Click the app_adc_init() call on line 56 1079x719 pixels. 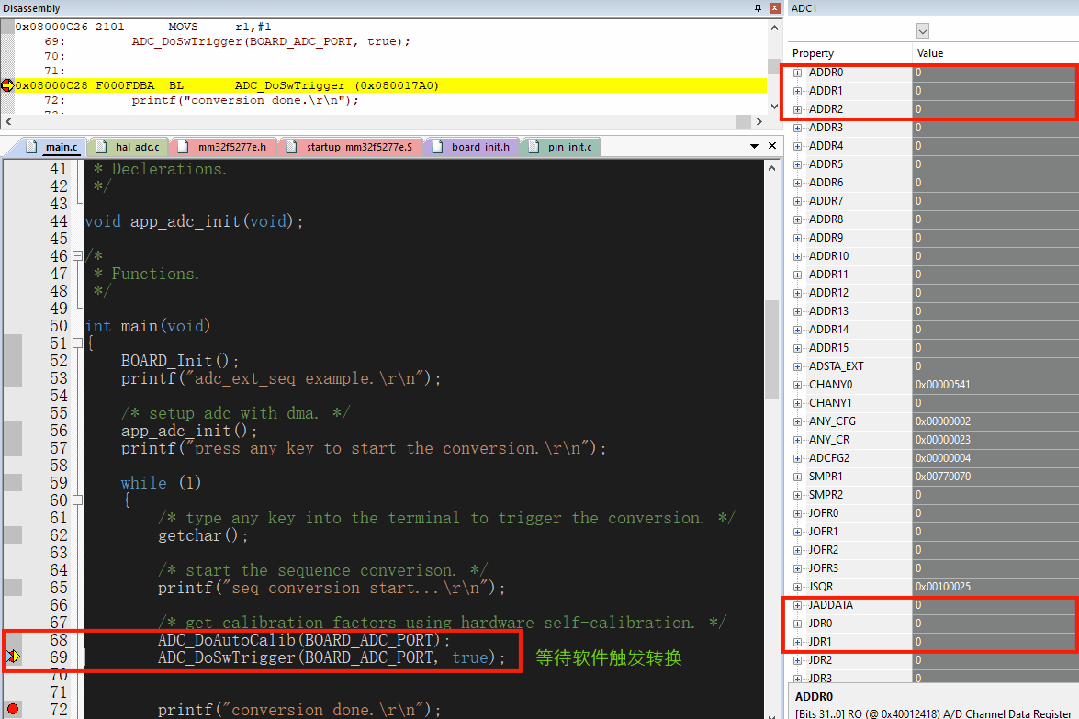coord(189,431)
